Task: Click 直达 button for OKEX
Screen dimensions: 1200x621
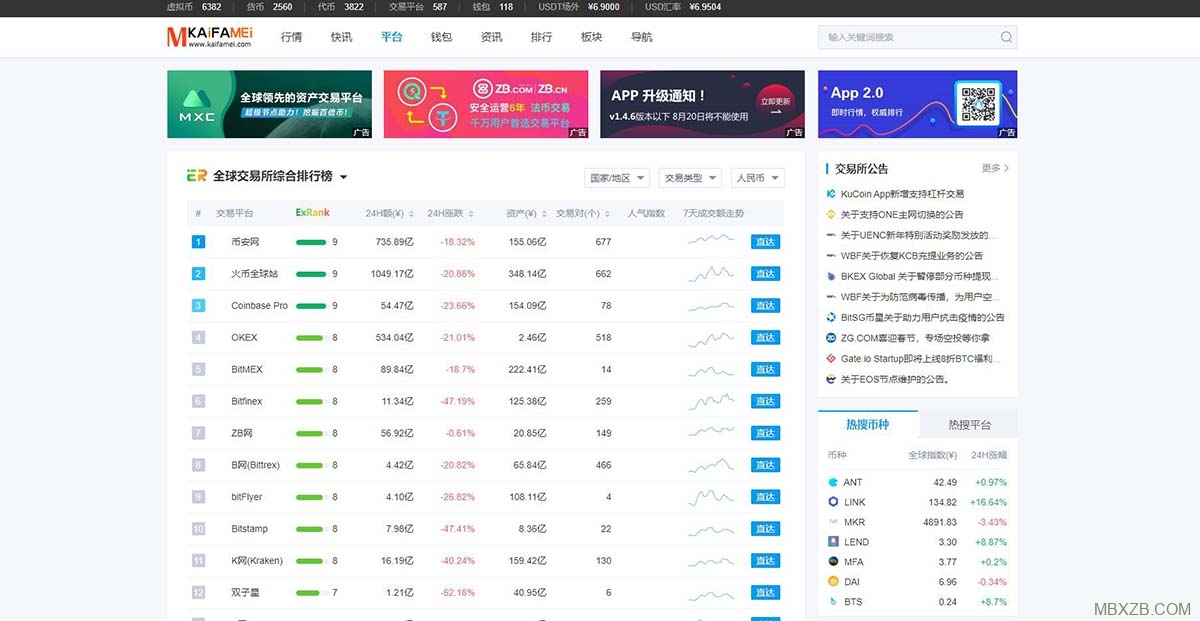Action: pos(765,338)
